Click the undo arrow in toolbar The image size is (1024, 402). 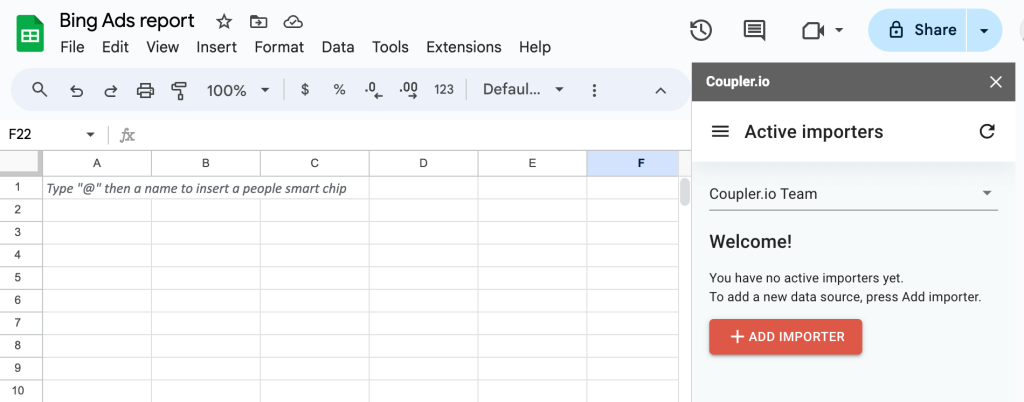[x=76, y=90]
